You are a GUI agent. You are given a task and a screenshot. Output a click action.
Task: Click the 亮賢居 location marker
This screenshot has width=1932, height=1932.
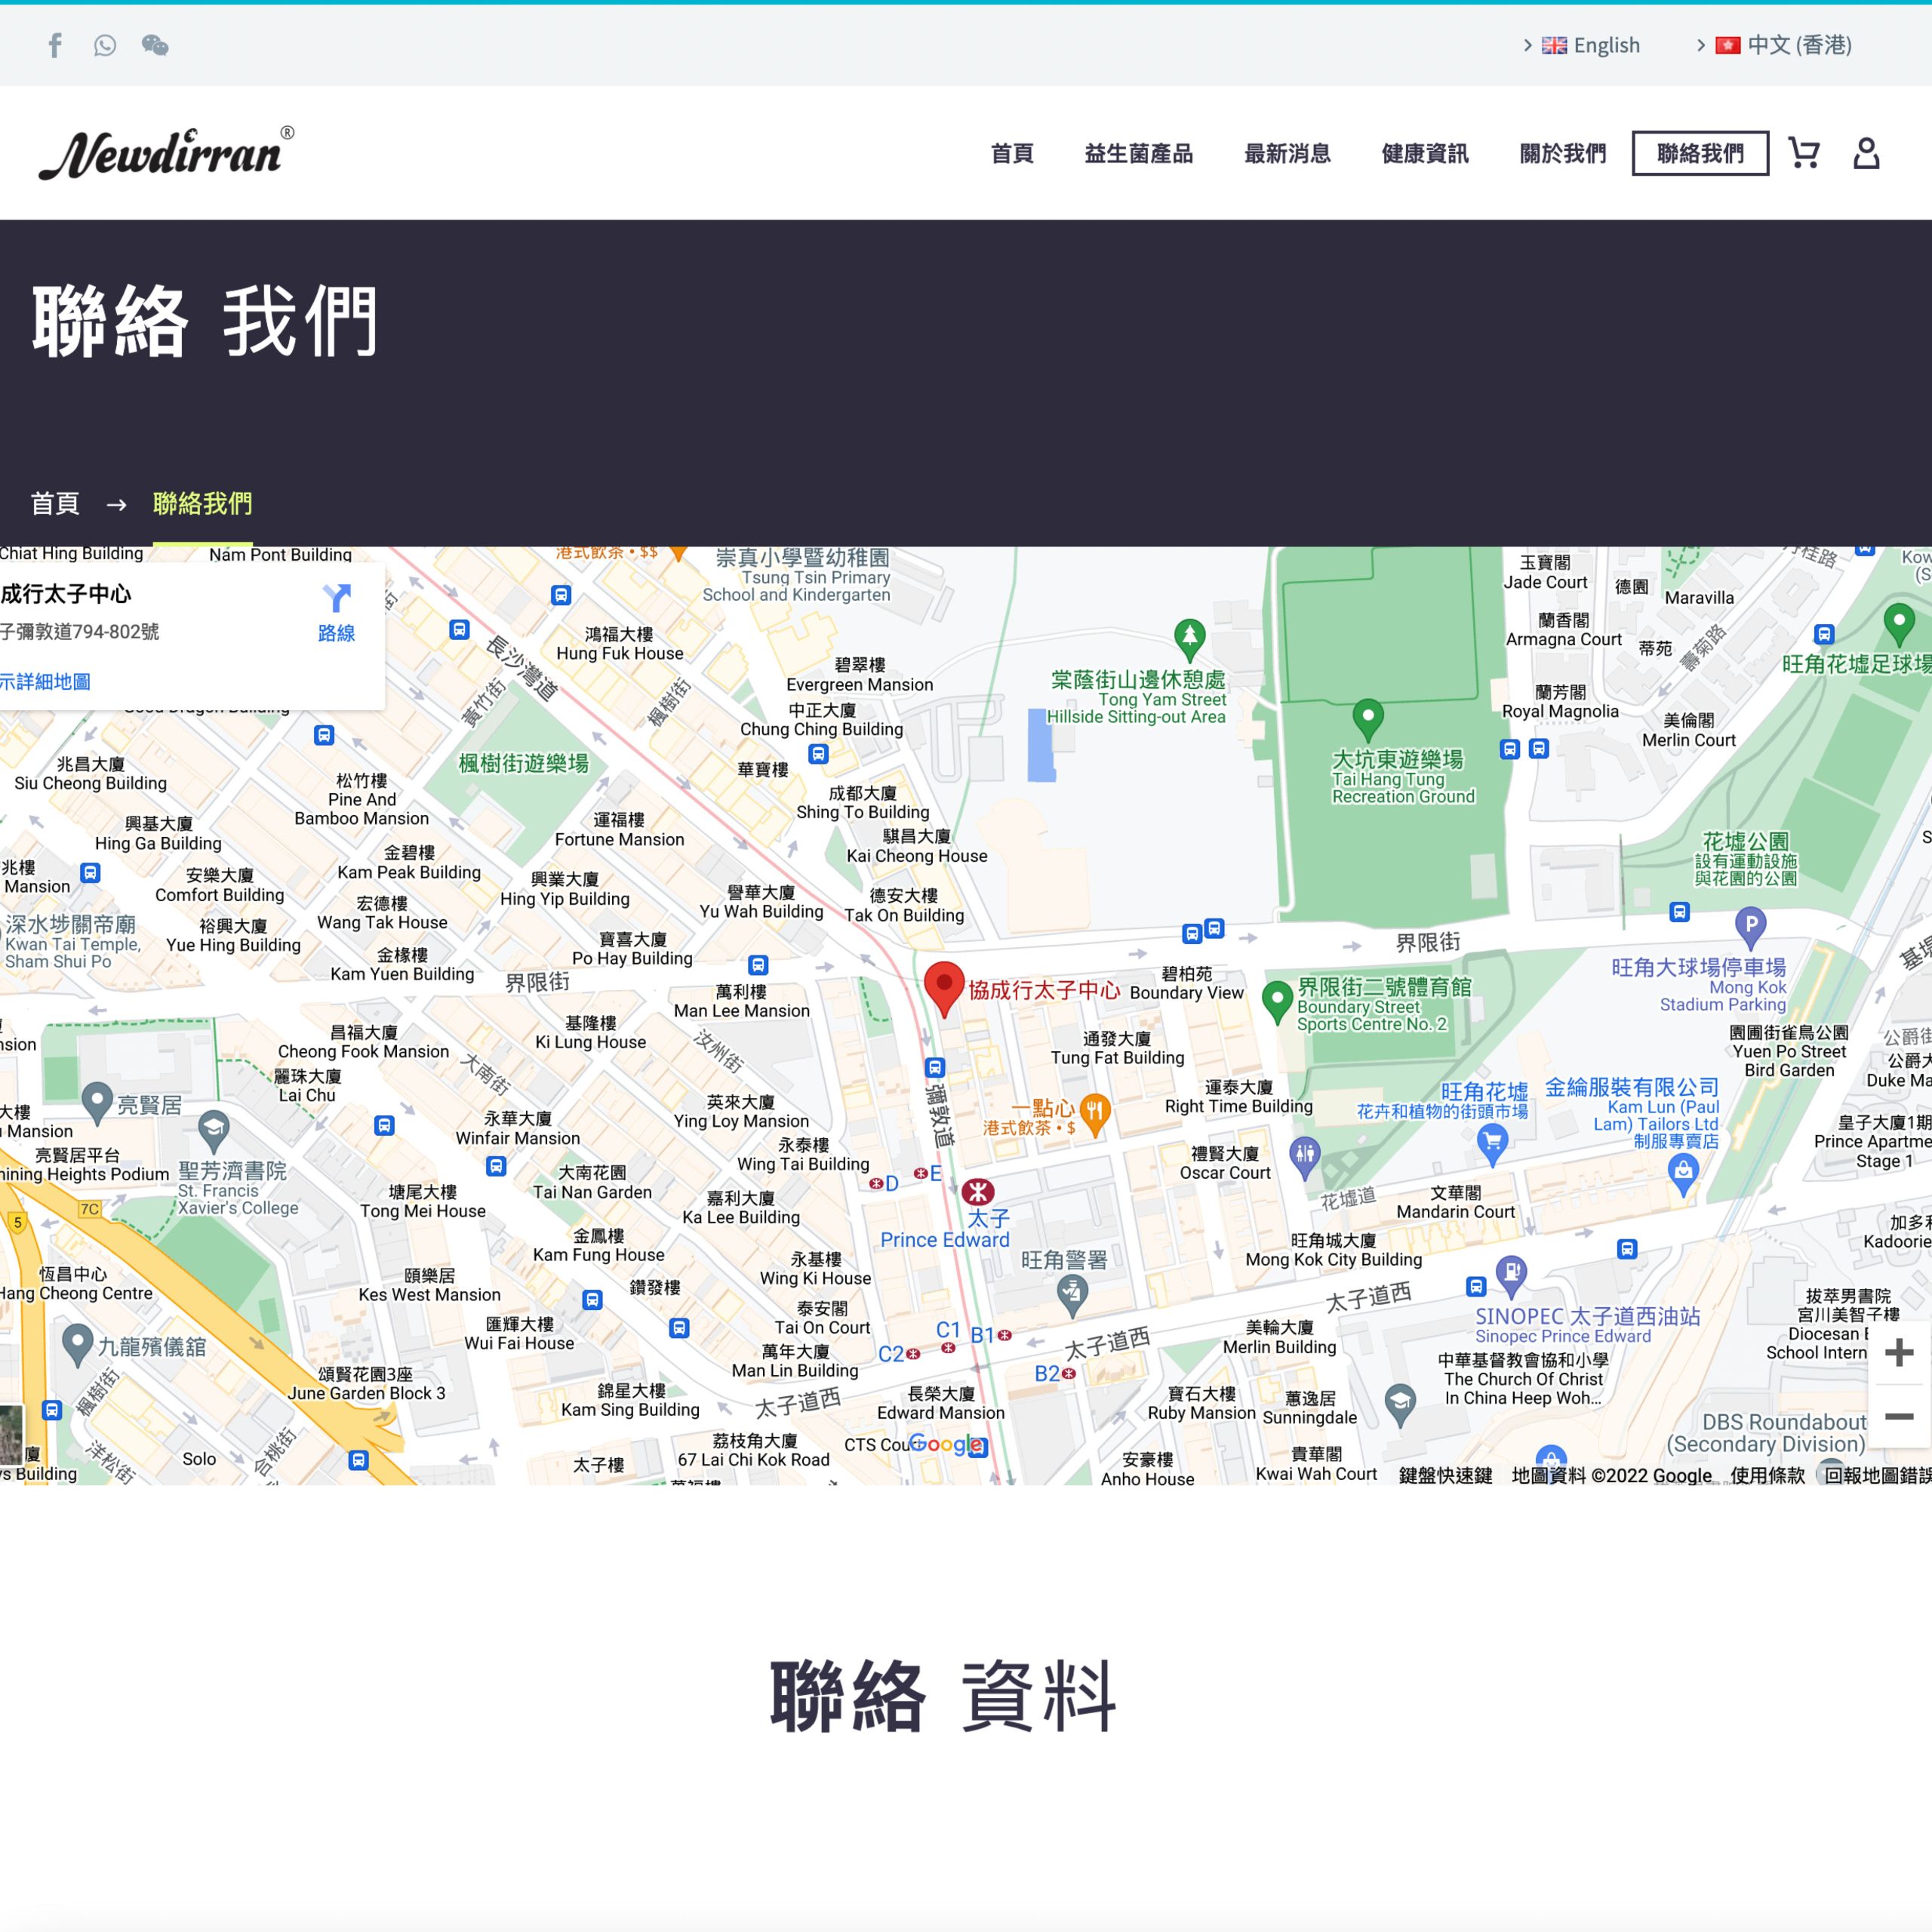point(97,1102)
